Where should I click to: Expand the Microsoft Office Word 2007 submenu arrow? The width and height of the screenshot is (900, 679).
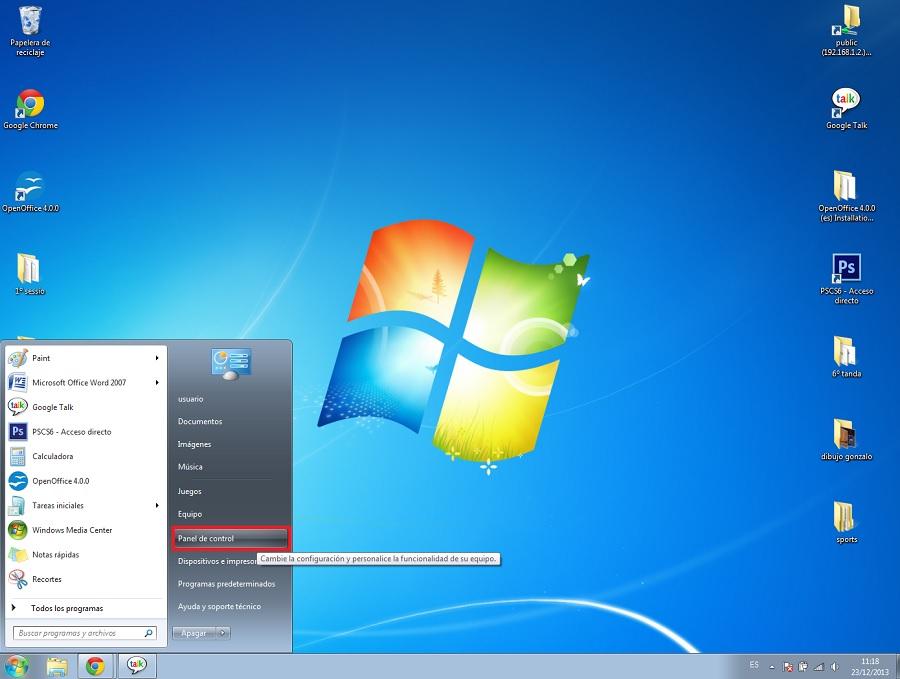[x=157, y=382]
